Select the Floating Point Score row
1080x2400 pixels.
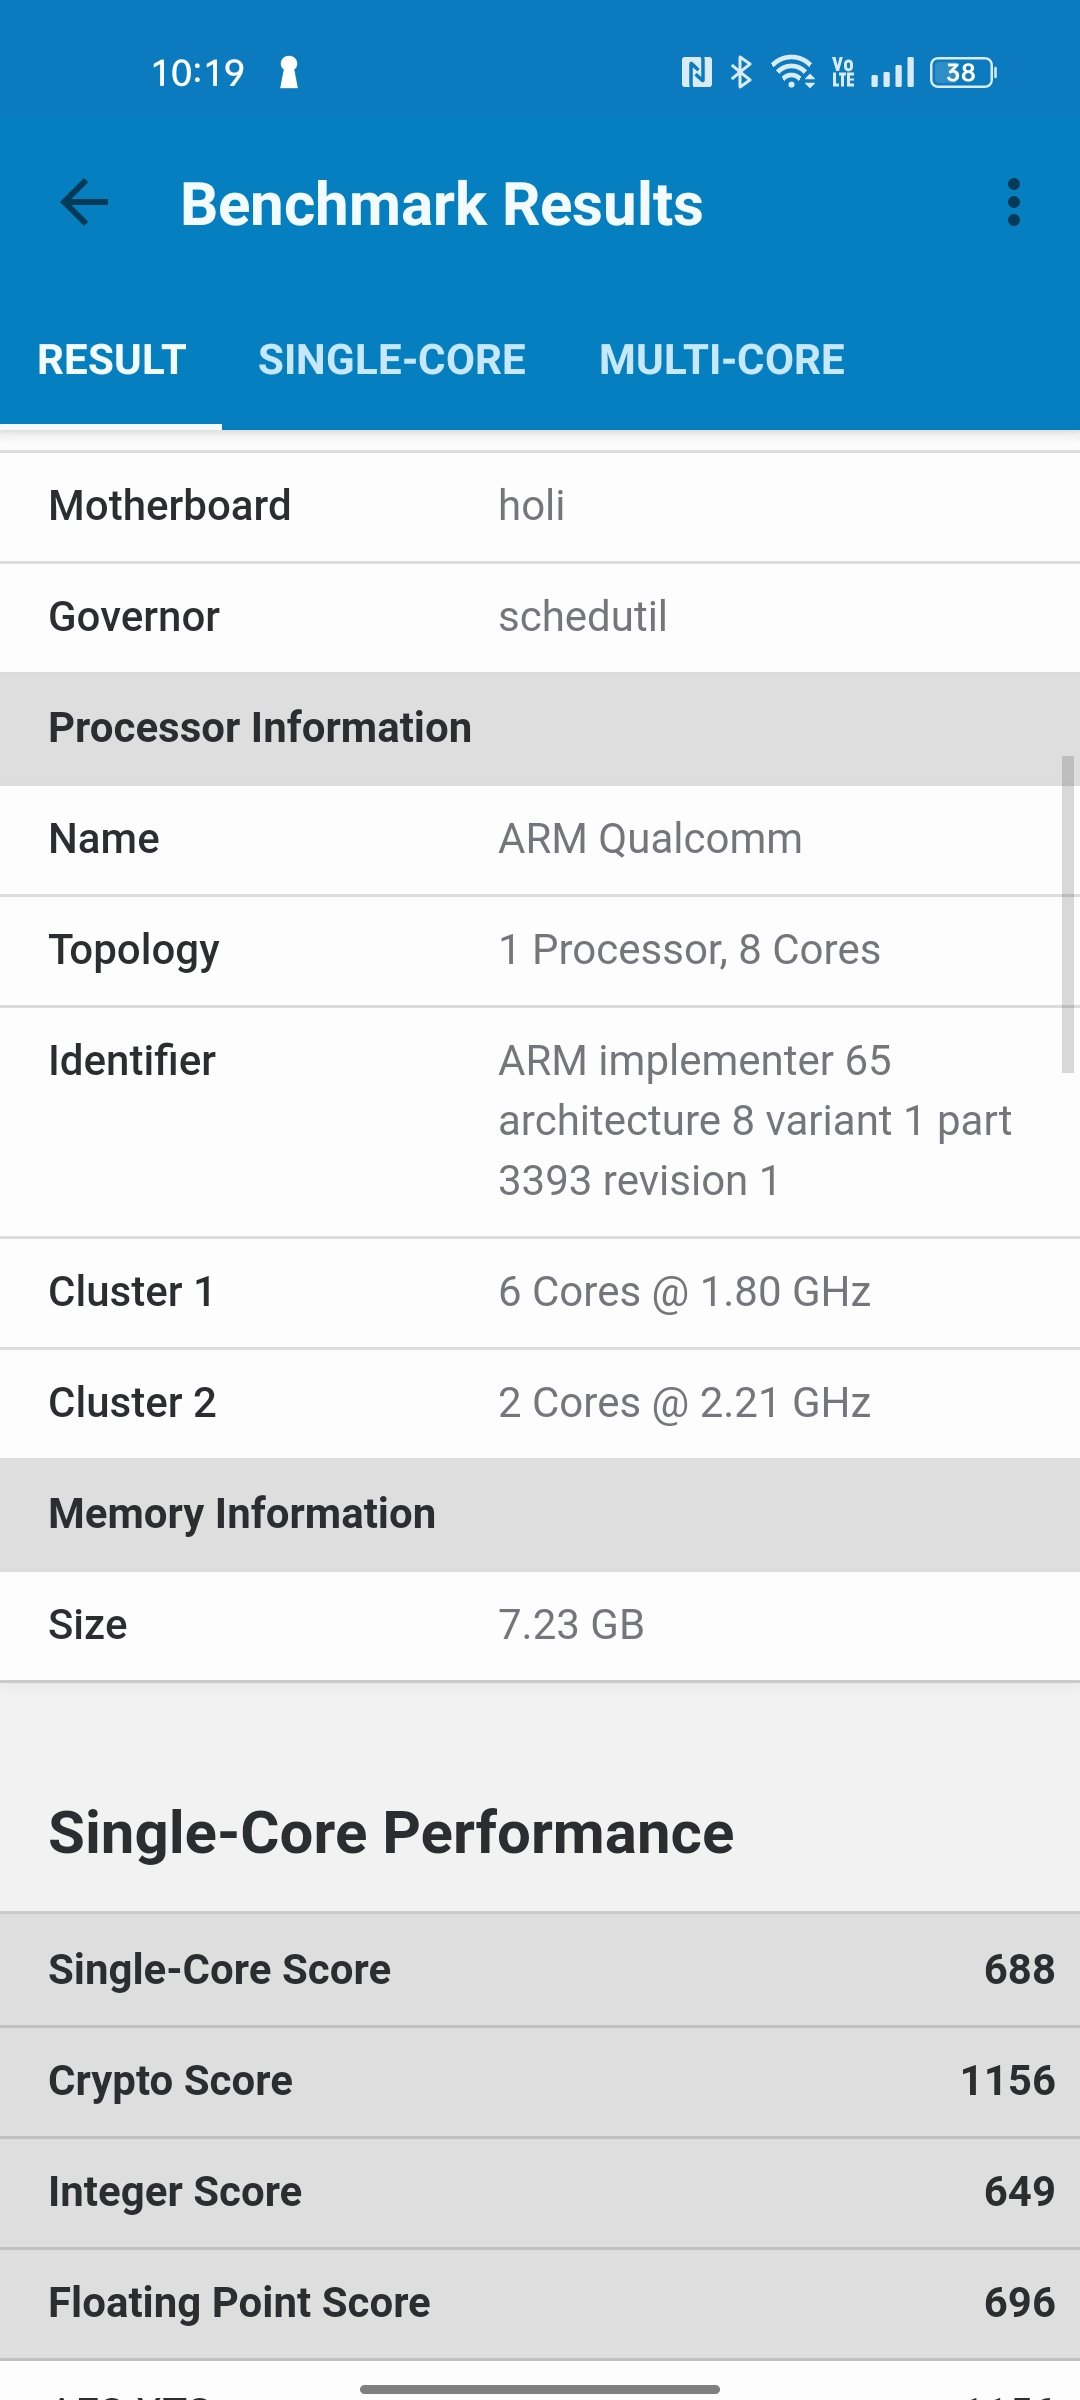(x=540, y=2303)
